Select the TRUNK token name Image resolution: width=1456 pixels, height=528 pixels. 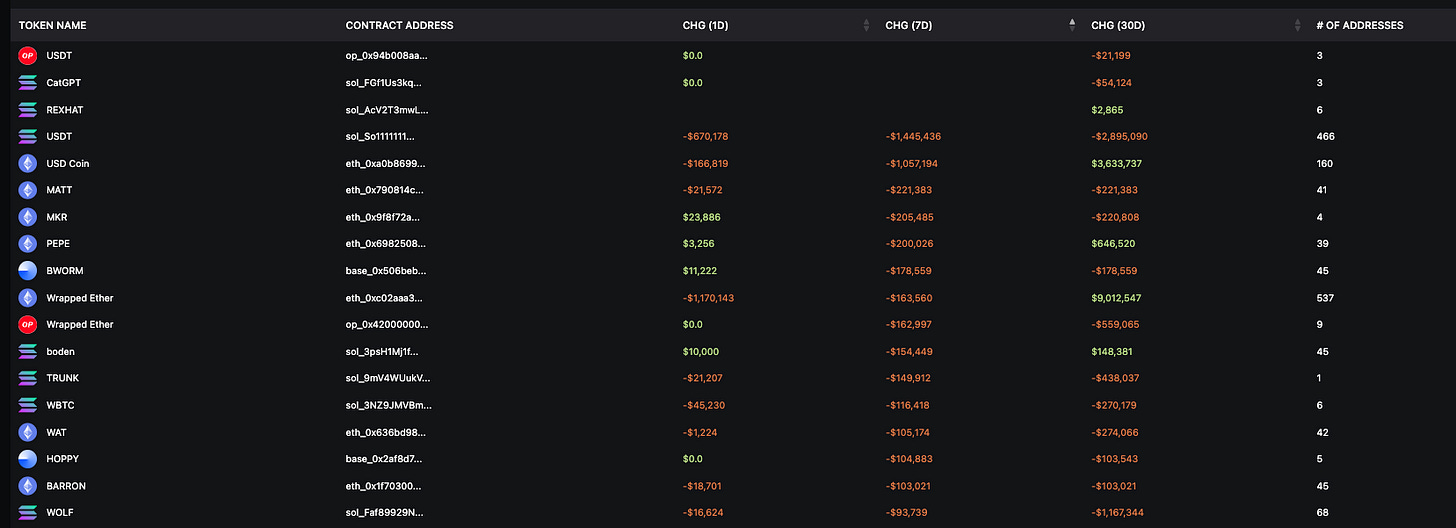(x=62, y=379)
